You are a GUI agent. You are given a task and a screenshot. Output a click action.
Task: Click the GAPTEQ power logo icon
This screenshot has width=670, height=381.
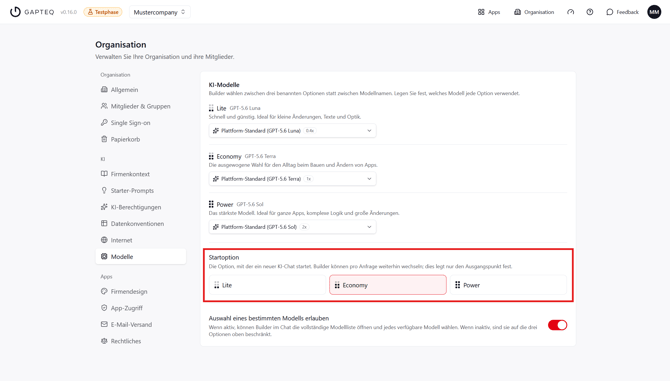pos(15,12)
